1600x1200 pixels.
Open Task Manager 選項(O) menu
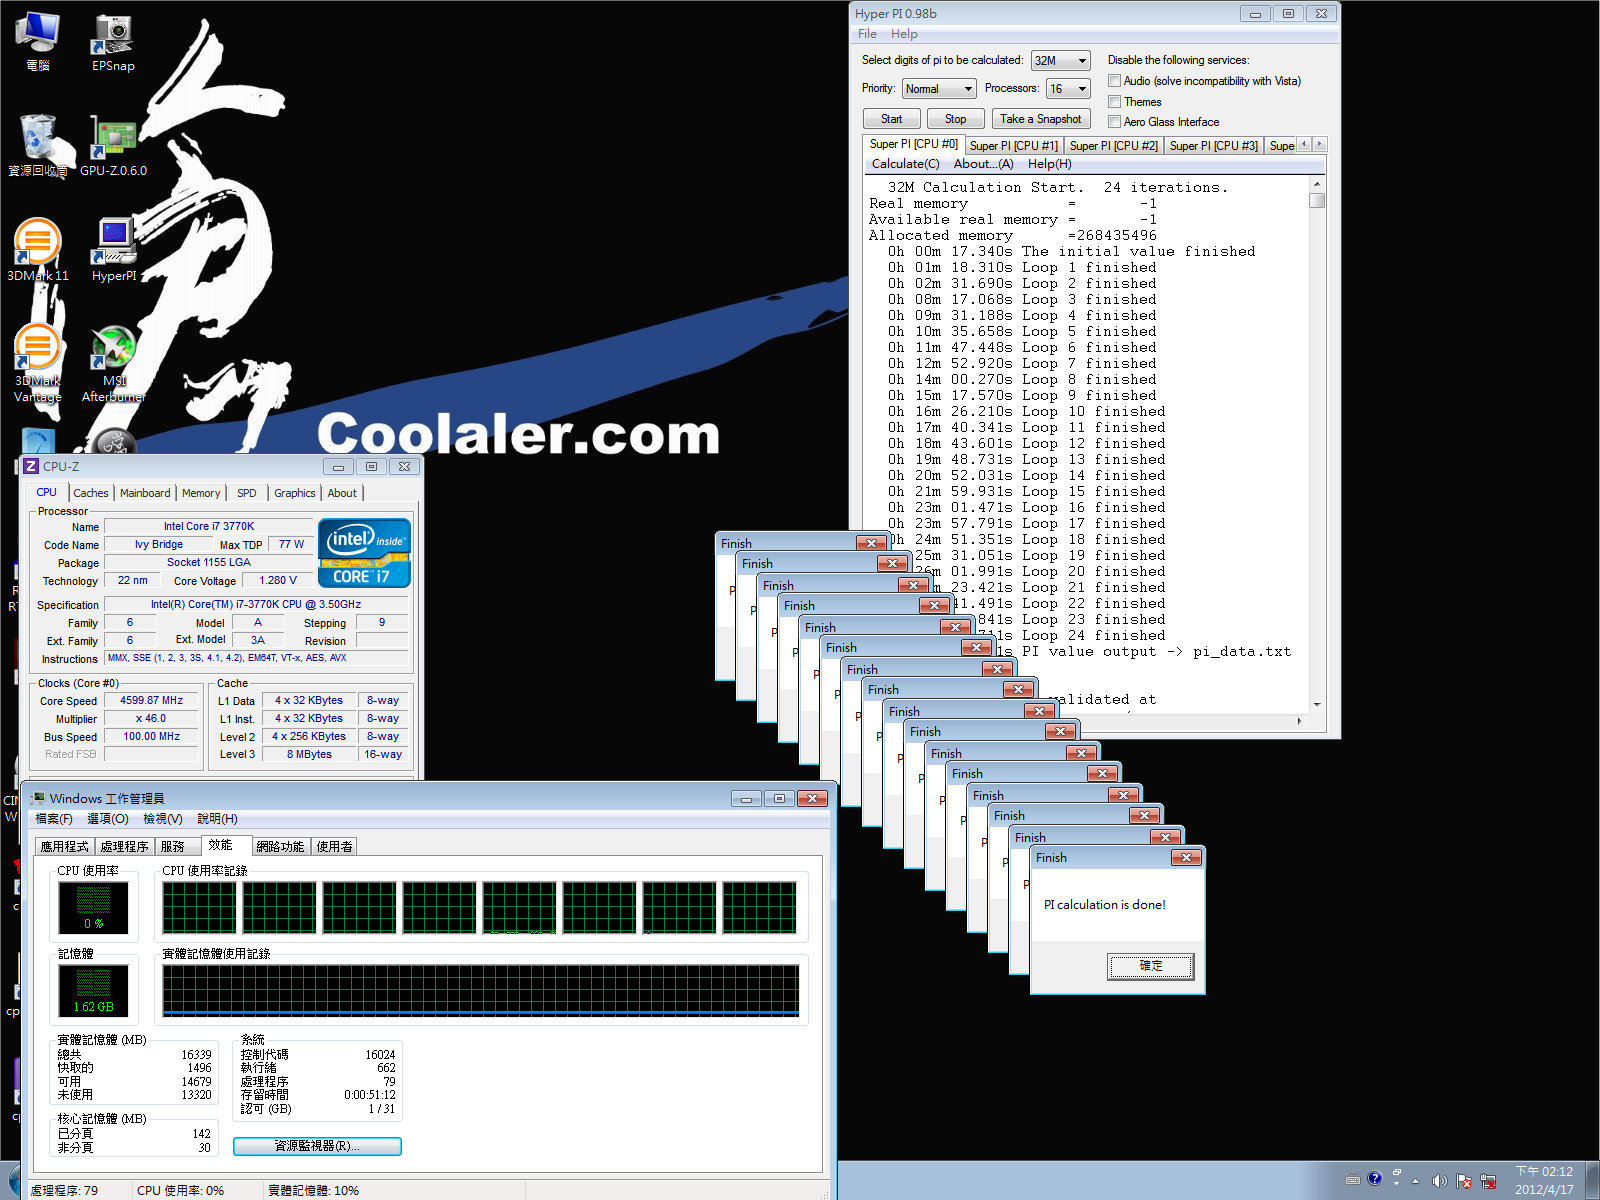click(108, 818)
